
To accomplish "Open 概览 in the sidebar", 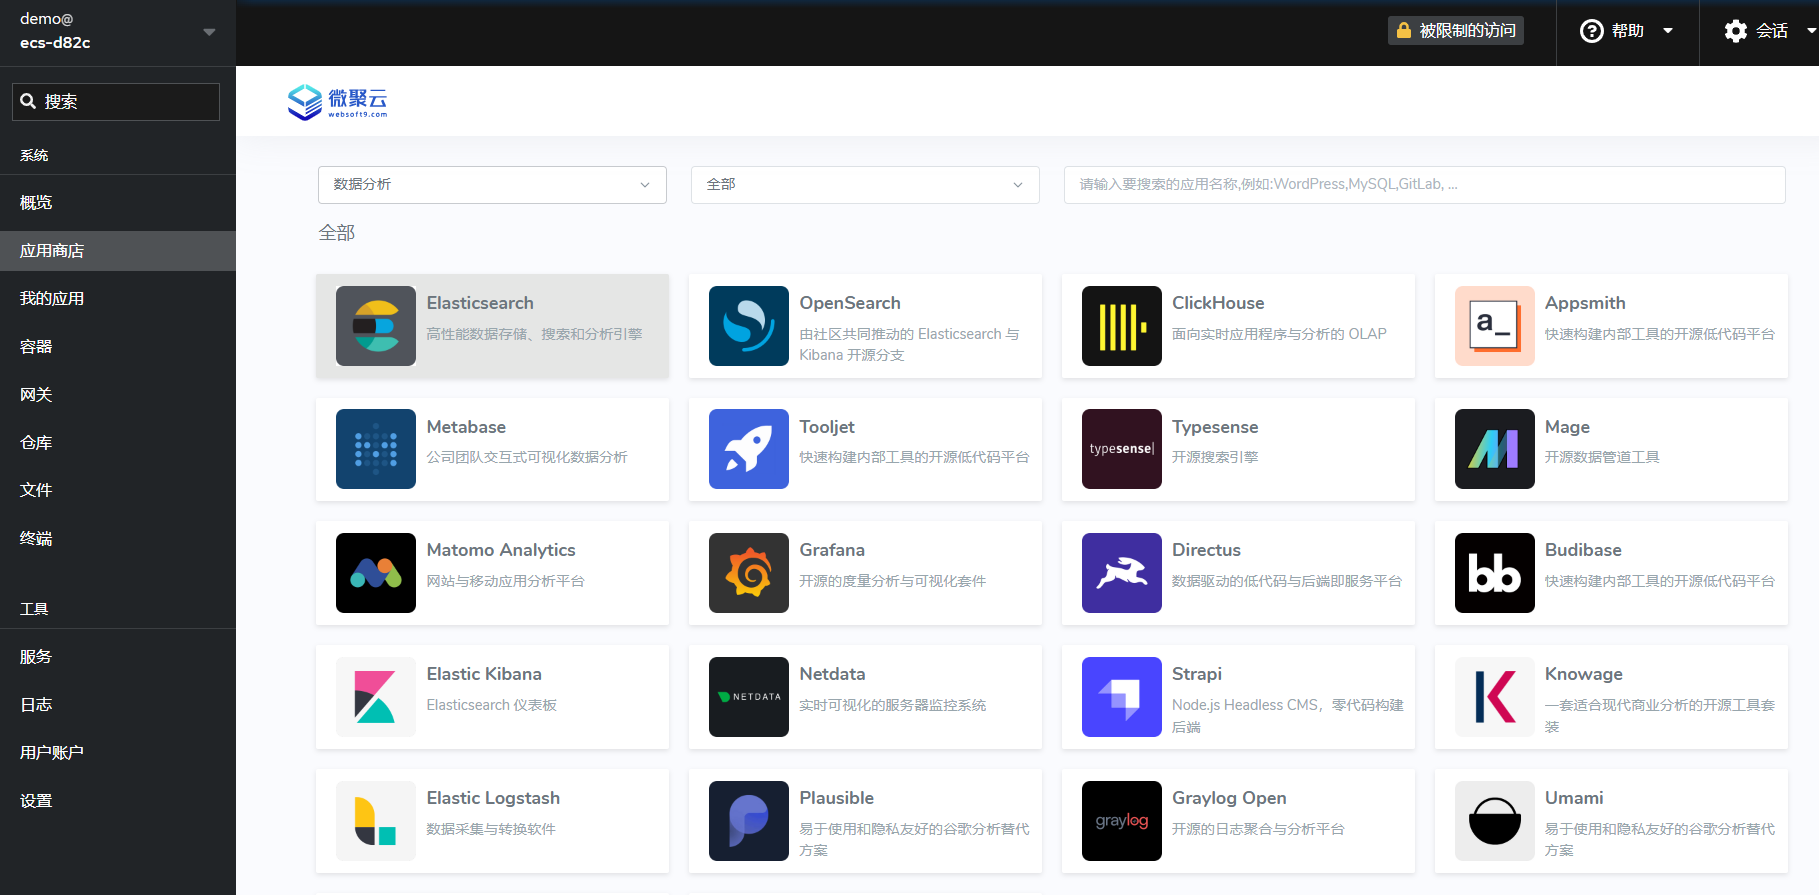I will (118, 203).
